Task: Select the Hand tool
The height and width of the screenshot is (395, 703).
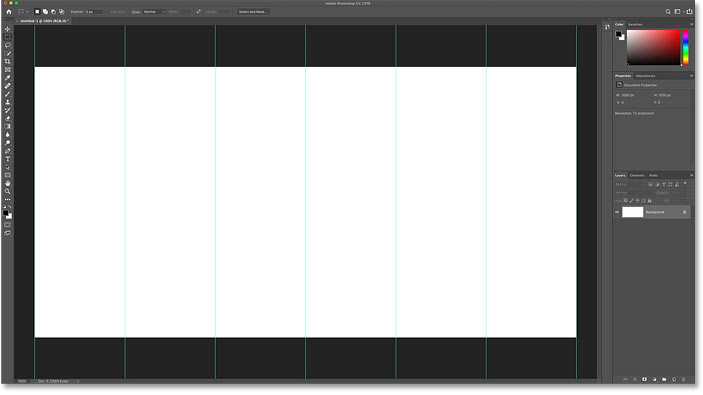Action: click(x=8, y=183)
